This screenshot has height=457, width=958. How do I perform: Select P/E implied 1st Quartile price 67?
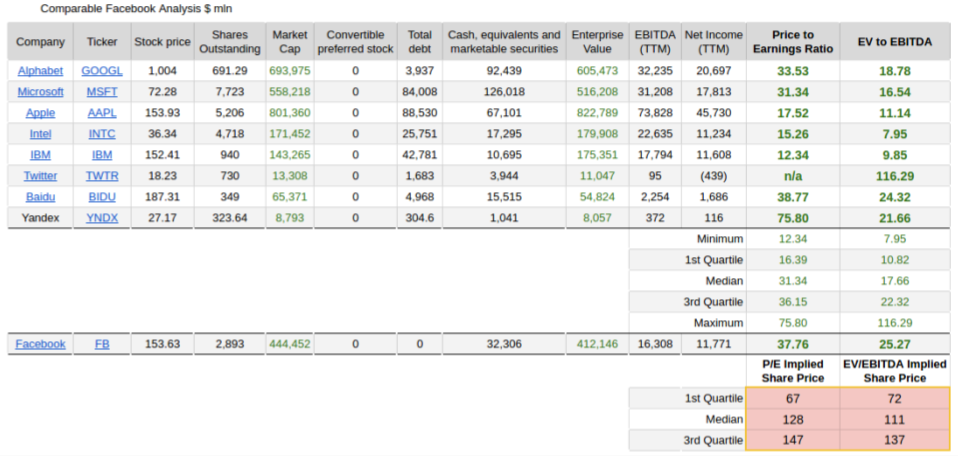(x=793, y=399)
